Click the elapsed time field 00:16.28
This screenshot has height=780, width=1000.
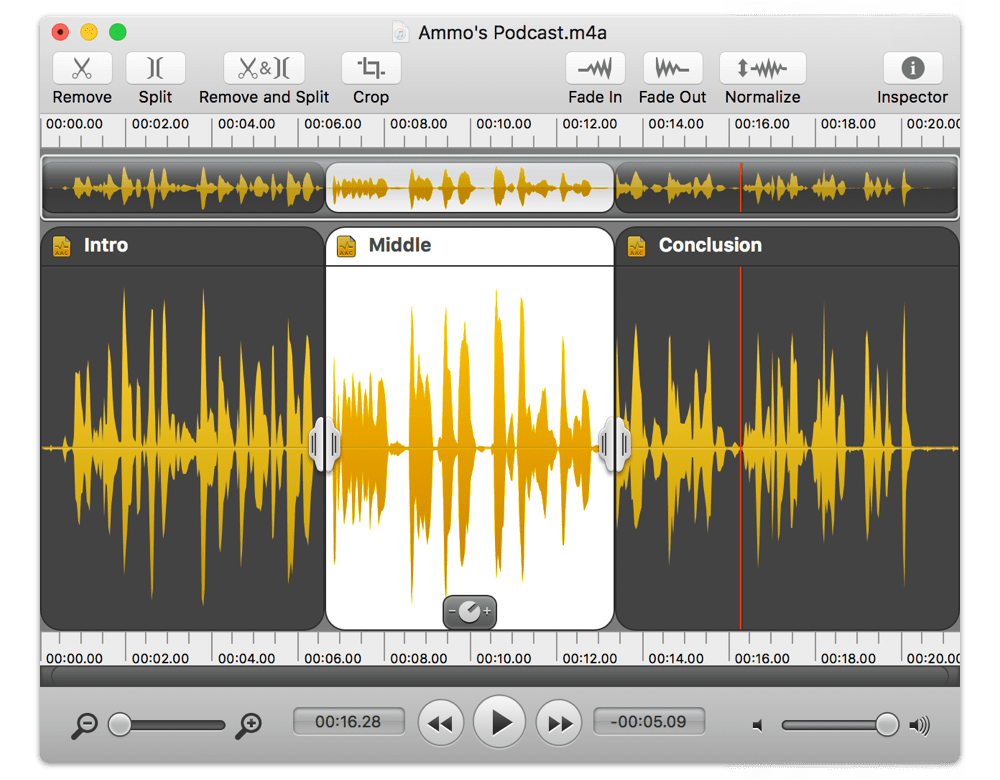point(348,721)
